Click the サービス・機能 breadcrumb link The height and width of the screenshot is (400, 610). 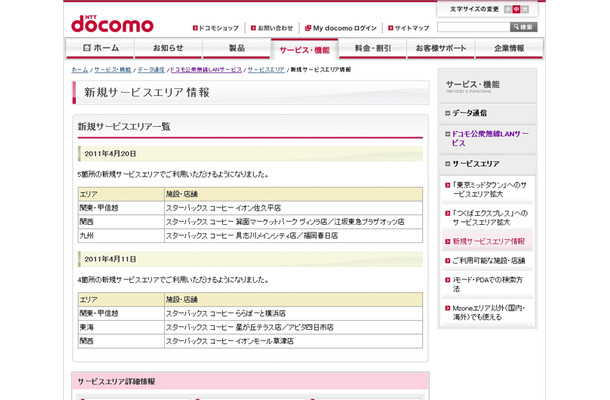(x=113, y=70)
